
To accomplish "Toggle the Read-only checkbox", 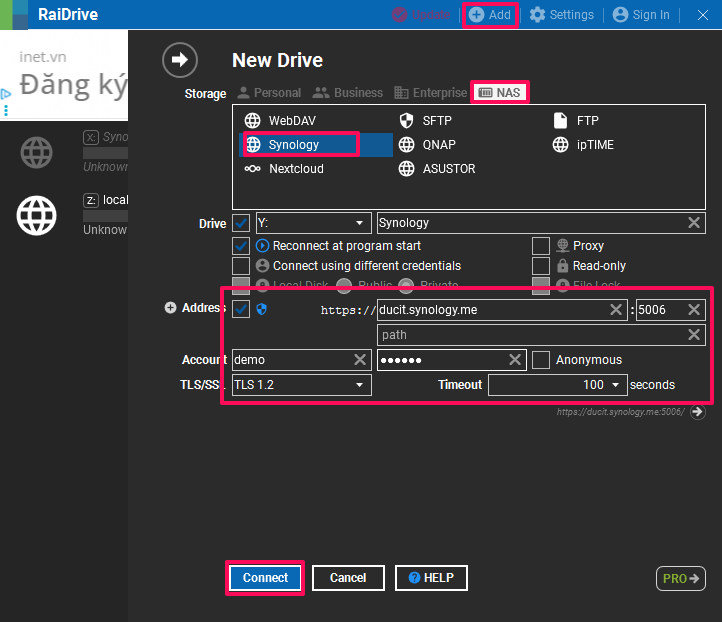I will (x=541, y=266).
